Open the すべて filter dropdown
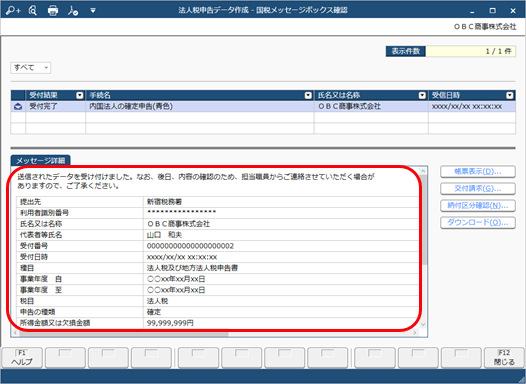The width and height of the screenshot is (526, 384). (x=31, y=68)
